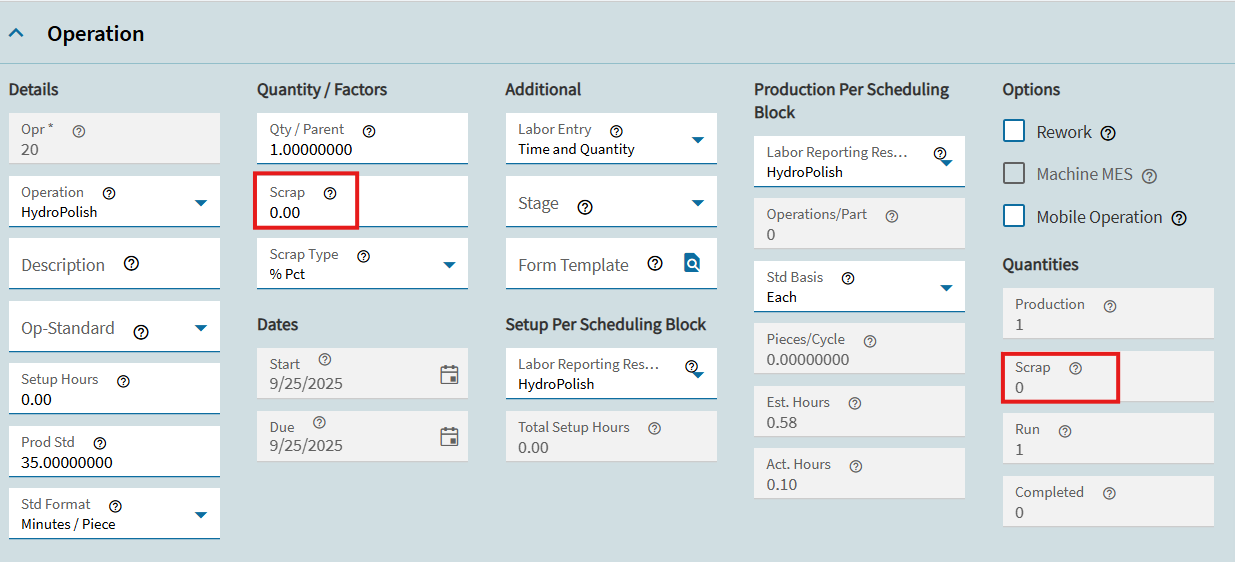The height and width of the screenshot is (562, 1235).
Task: Open the Std Format dropdown
Action: pyautogui.click(x=201, y=515)
